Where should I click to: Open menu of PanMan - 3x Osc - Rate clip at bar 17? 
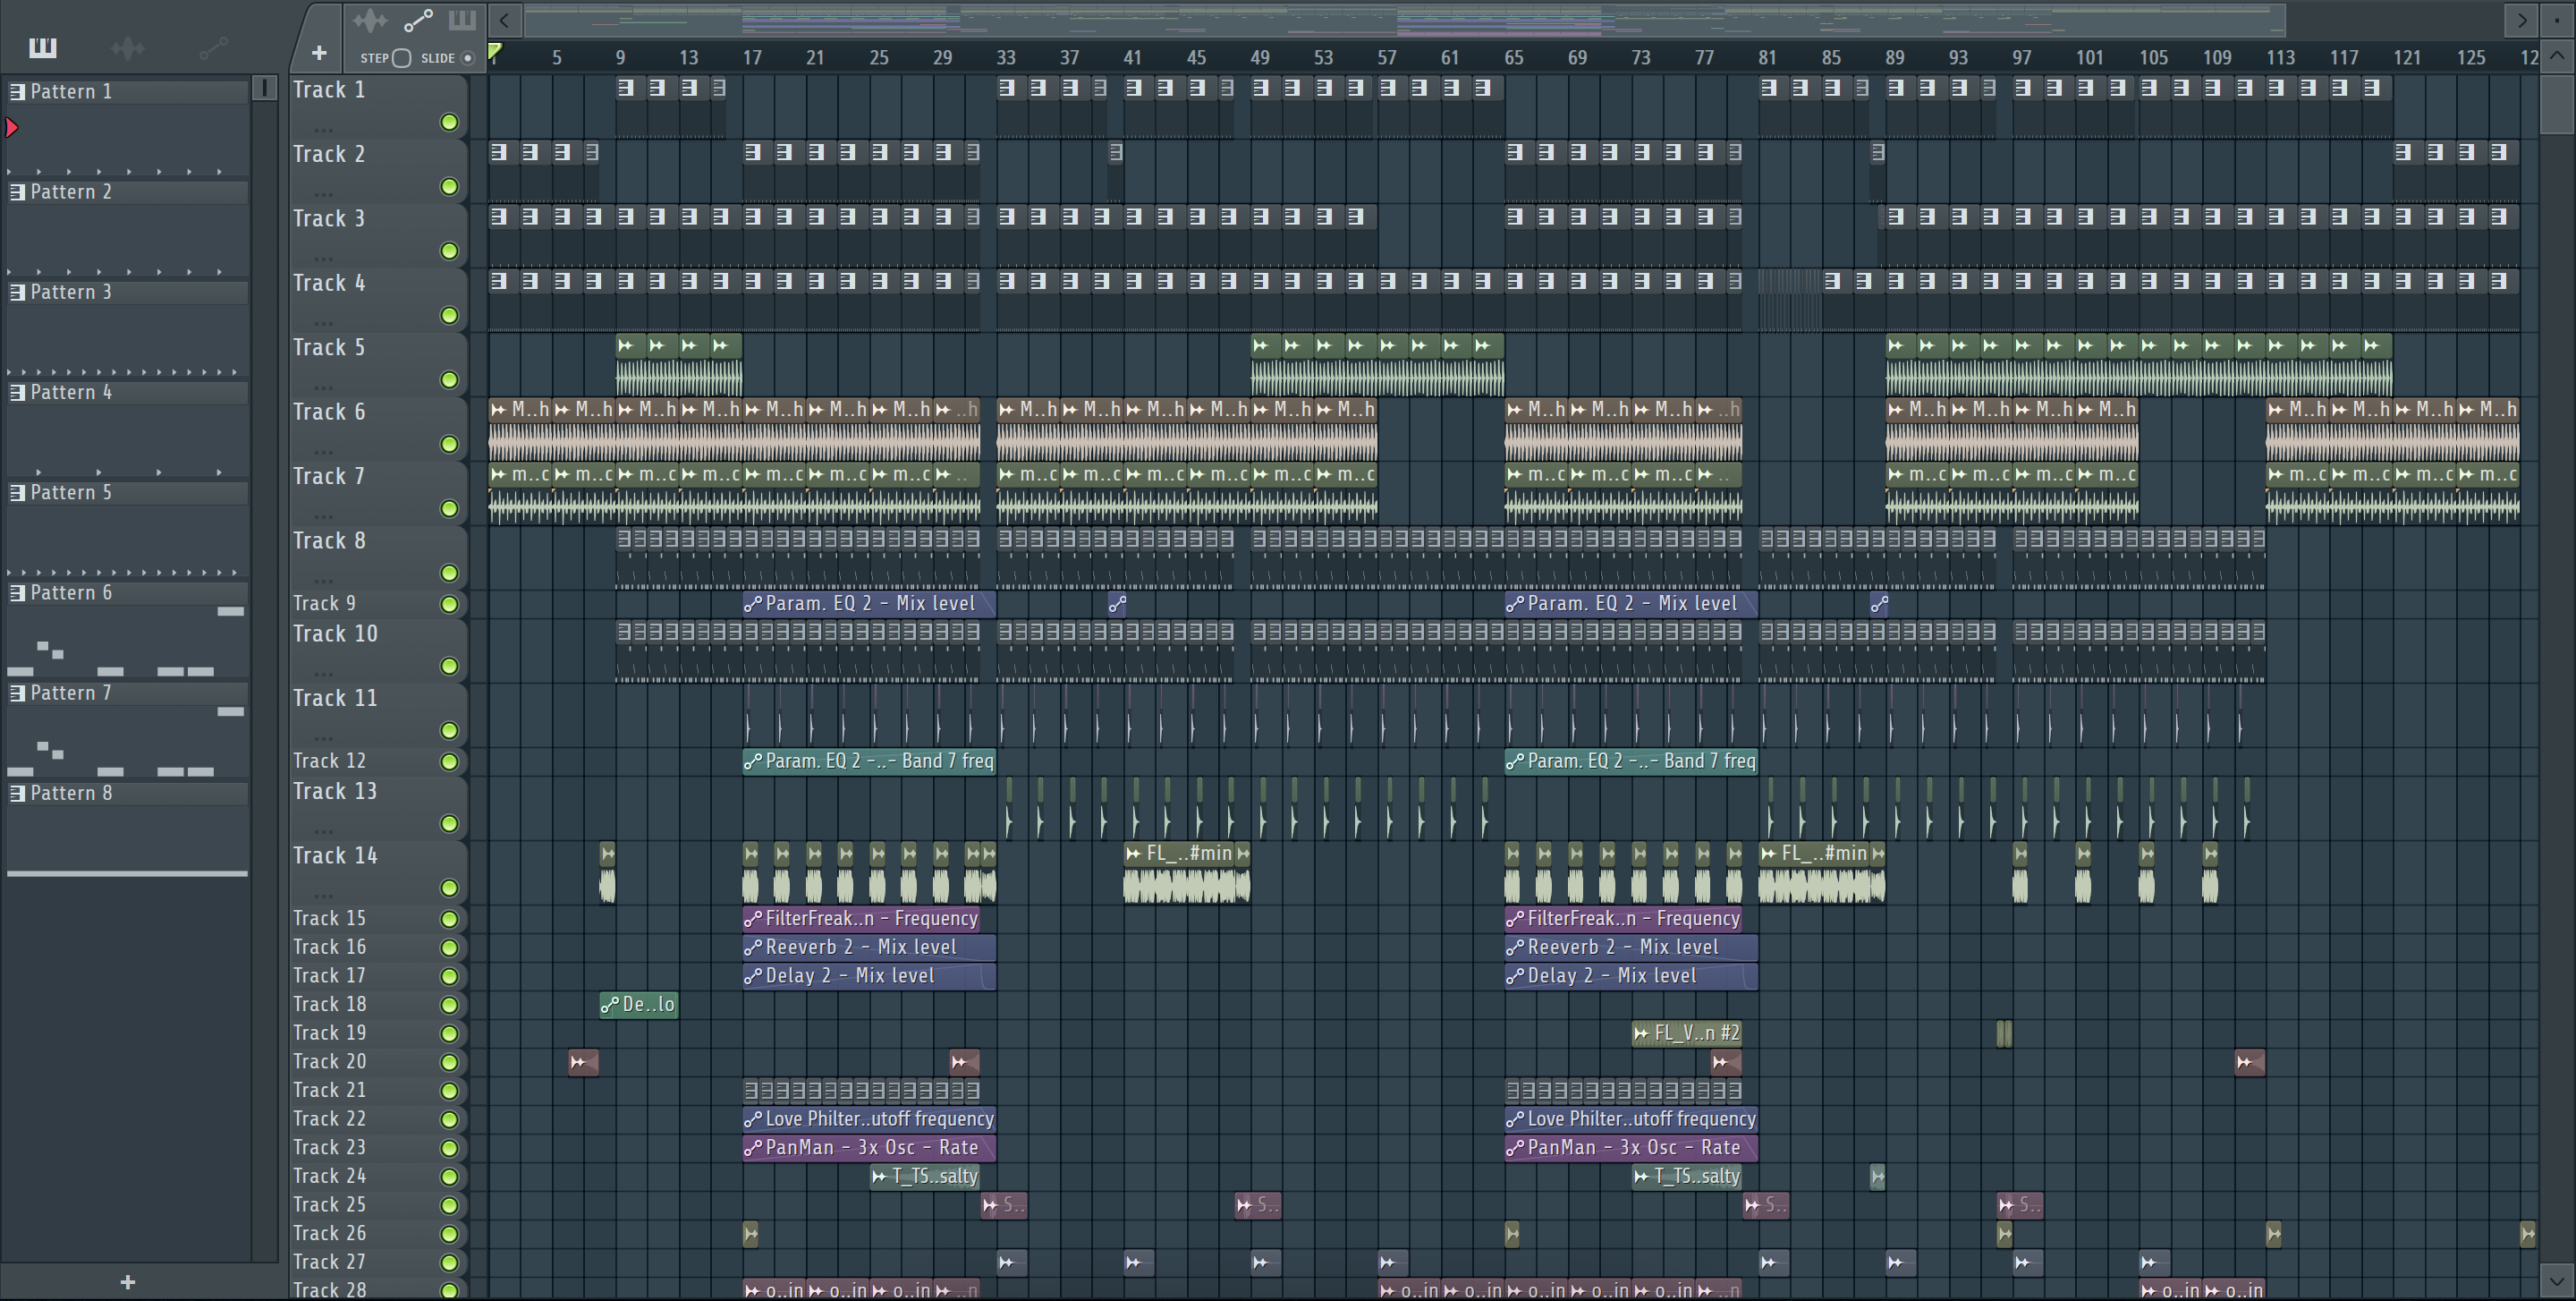point(753,1148)
